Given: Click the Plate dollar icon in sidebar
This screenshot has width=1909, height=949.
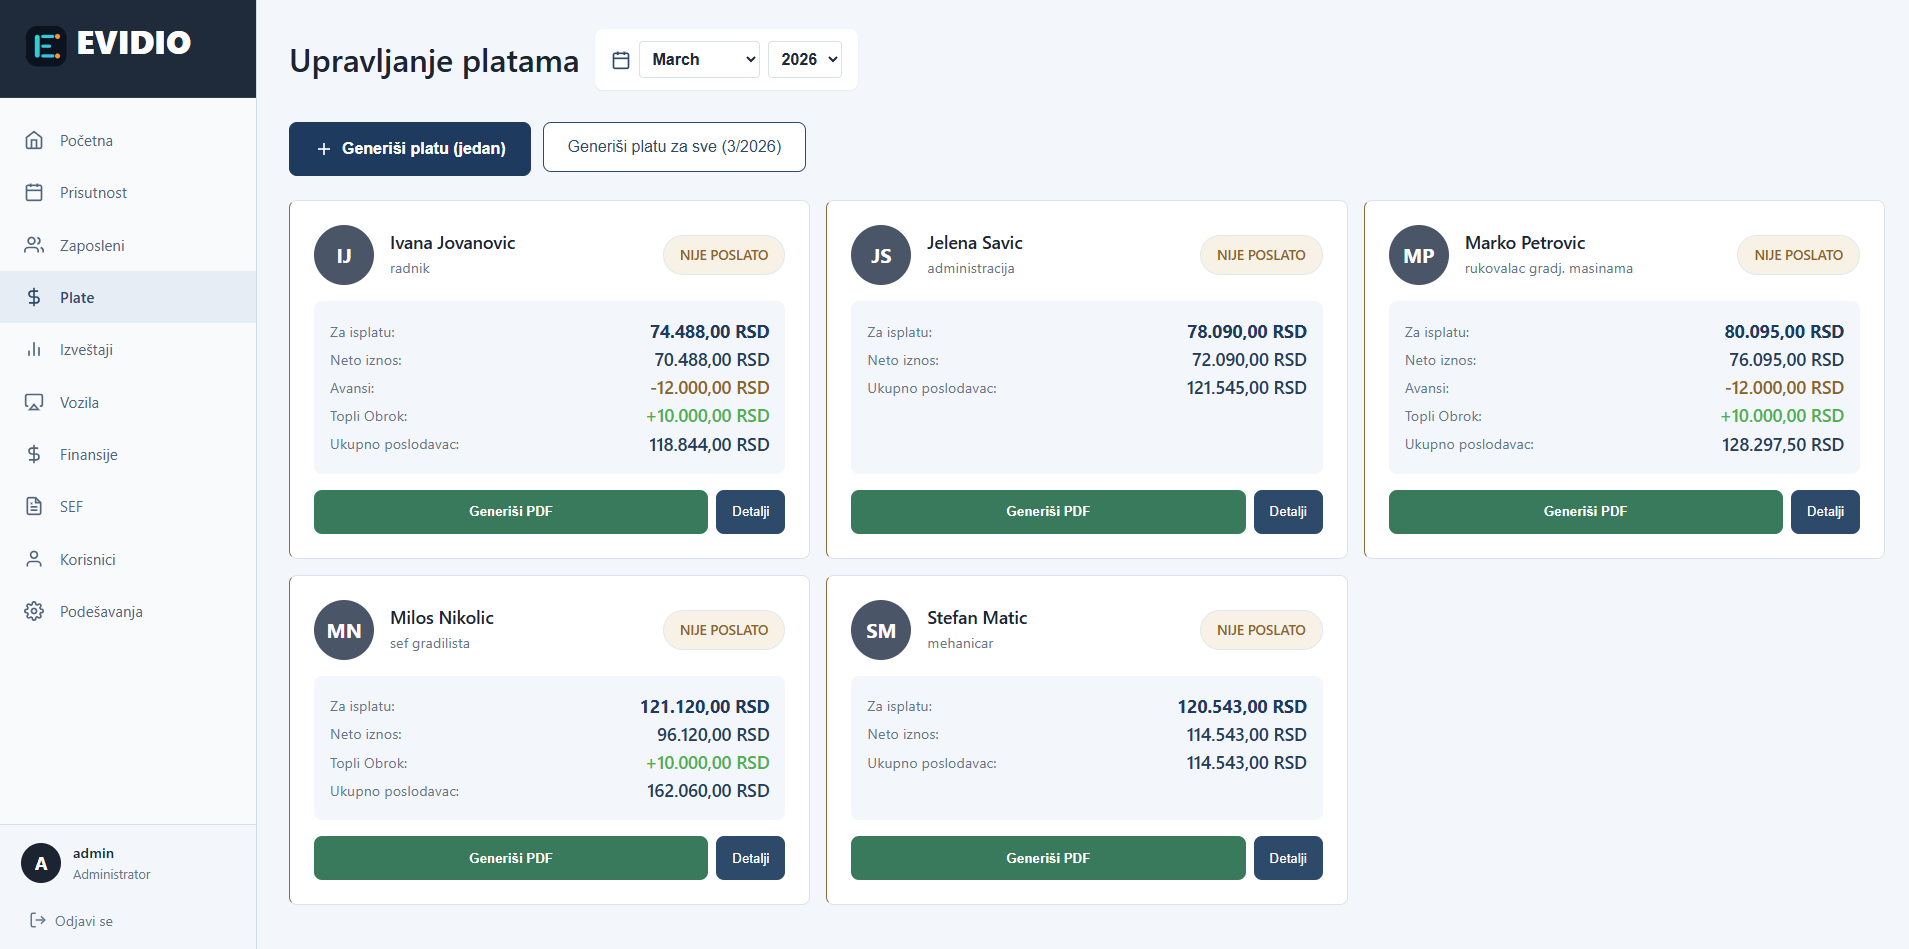Looking at the screenshot, I should coord(35,297).
